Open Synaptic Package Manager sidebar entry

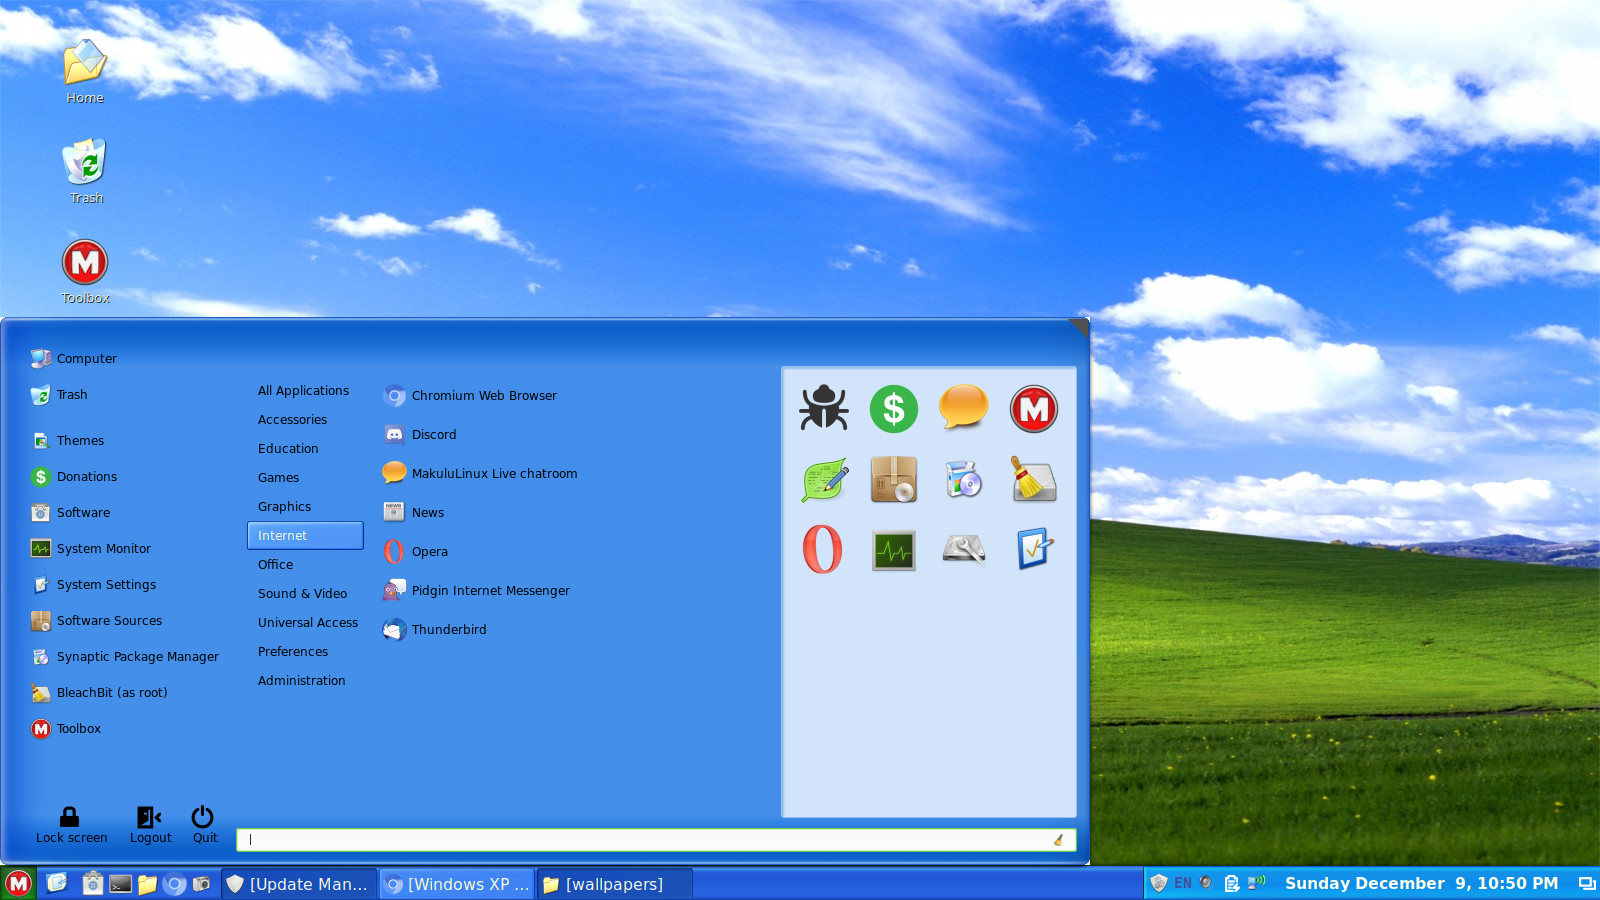125,657
